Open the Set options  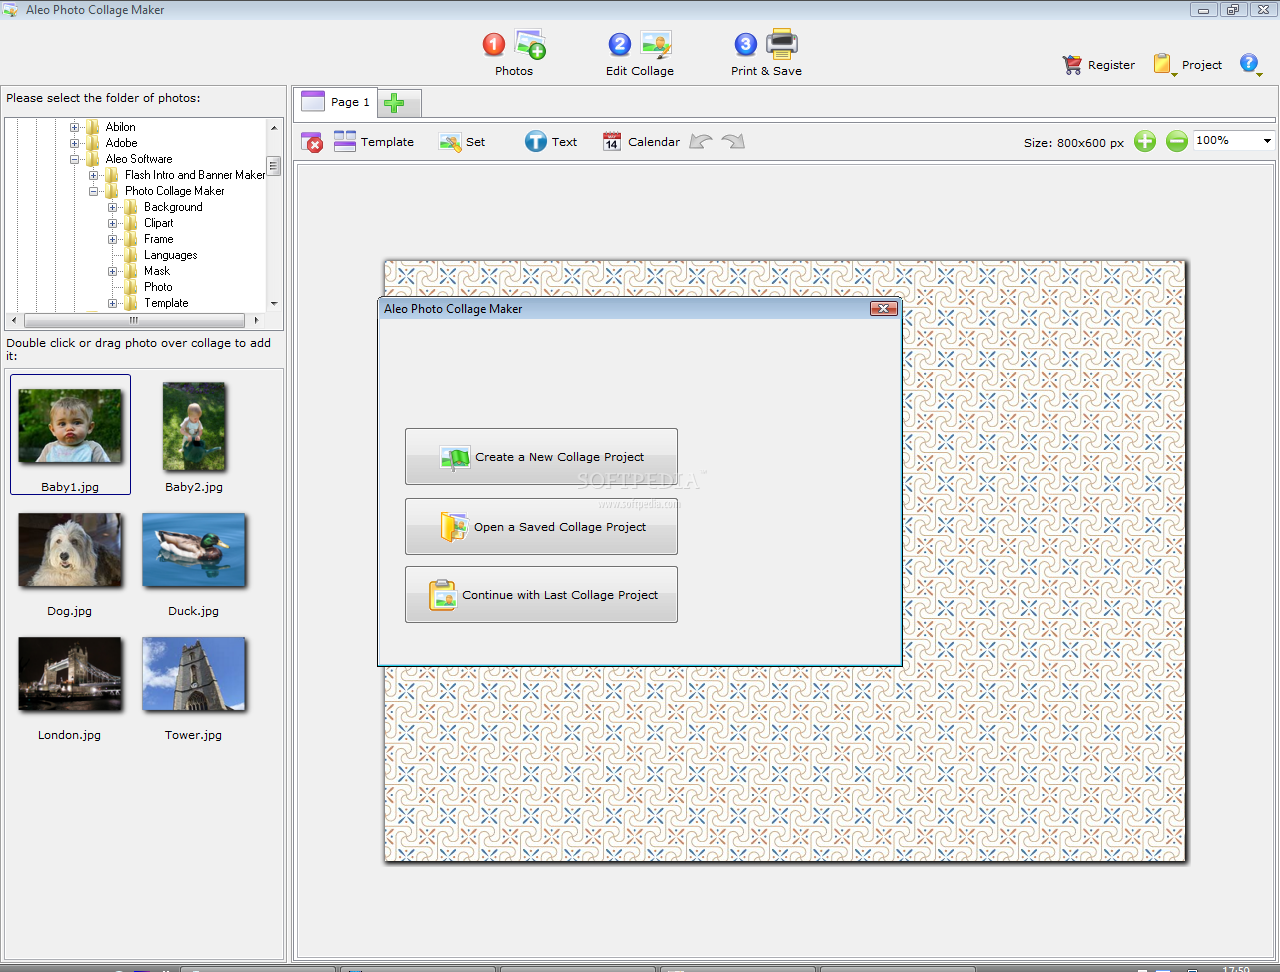coord(462,142)
